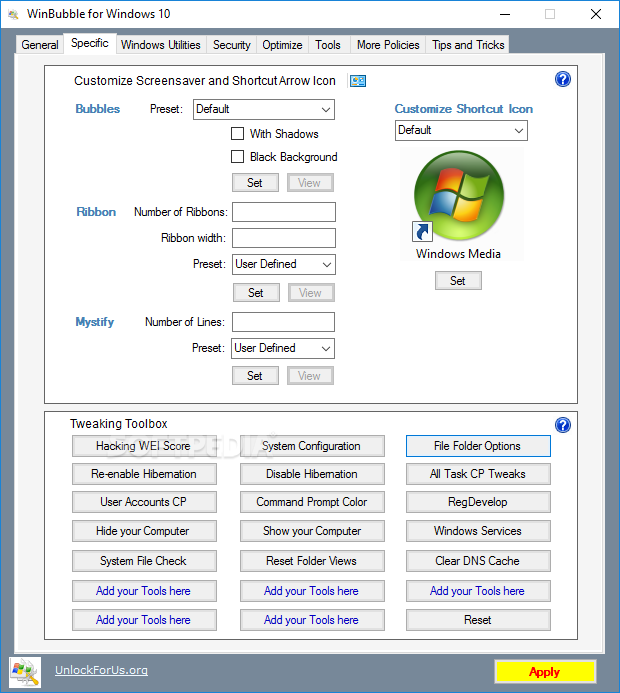Image resolution: width=620 pixels, height=693 pixels.
Task: Click the tools logo icon beside UnlockForUs.org
Action: (x=25, y=672)
